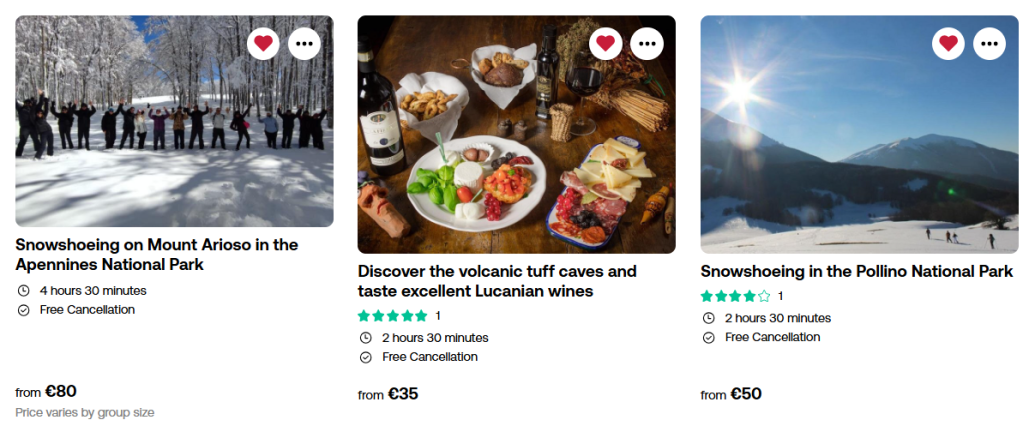Open more options on volcanic tuff caves card
Image resolution: width=1023 pixels, height=426 pixels.
(x=648, y=43)
